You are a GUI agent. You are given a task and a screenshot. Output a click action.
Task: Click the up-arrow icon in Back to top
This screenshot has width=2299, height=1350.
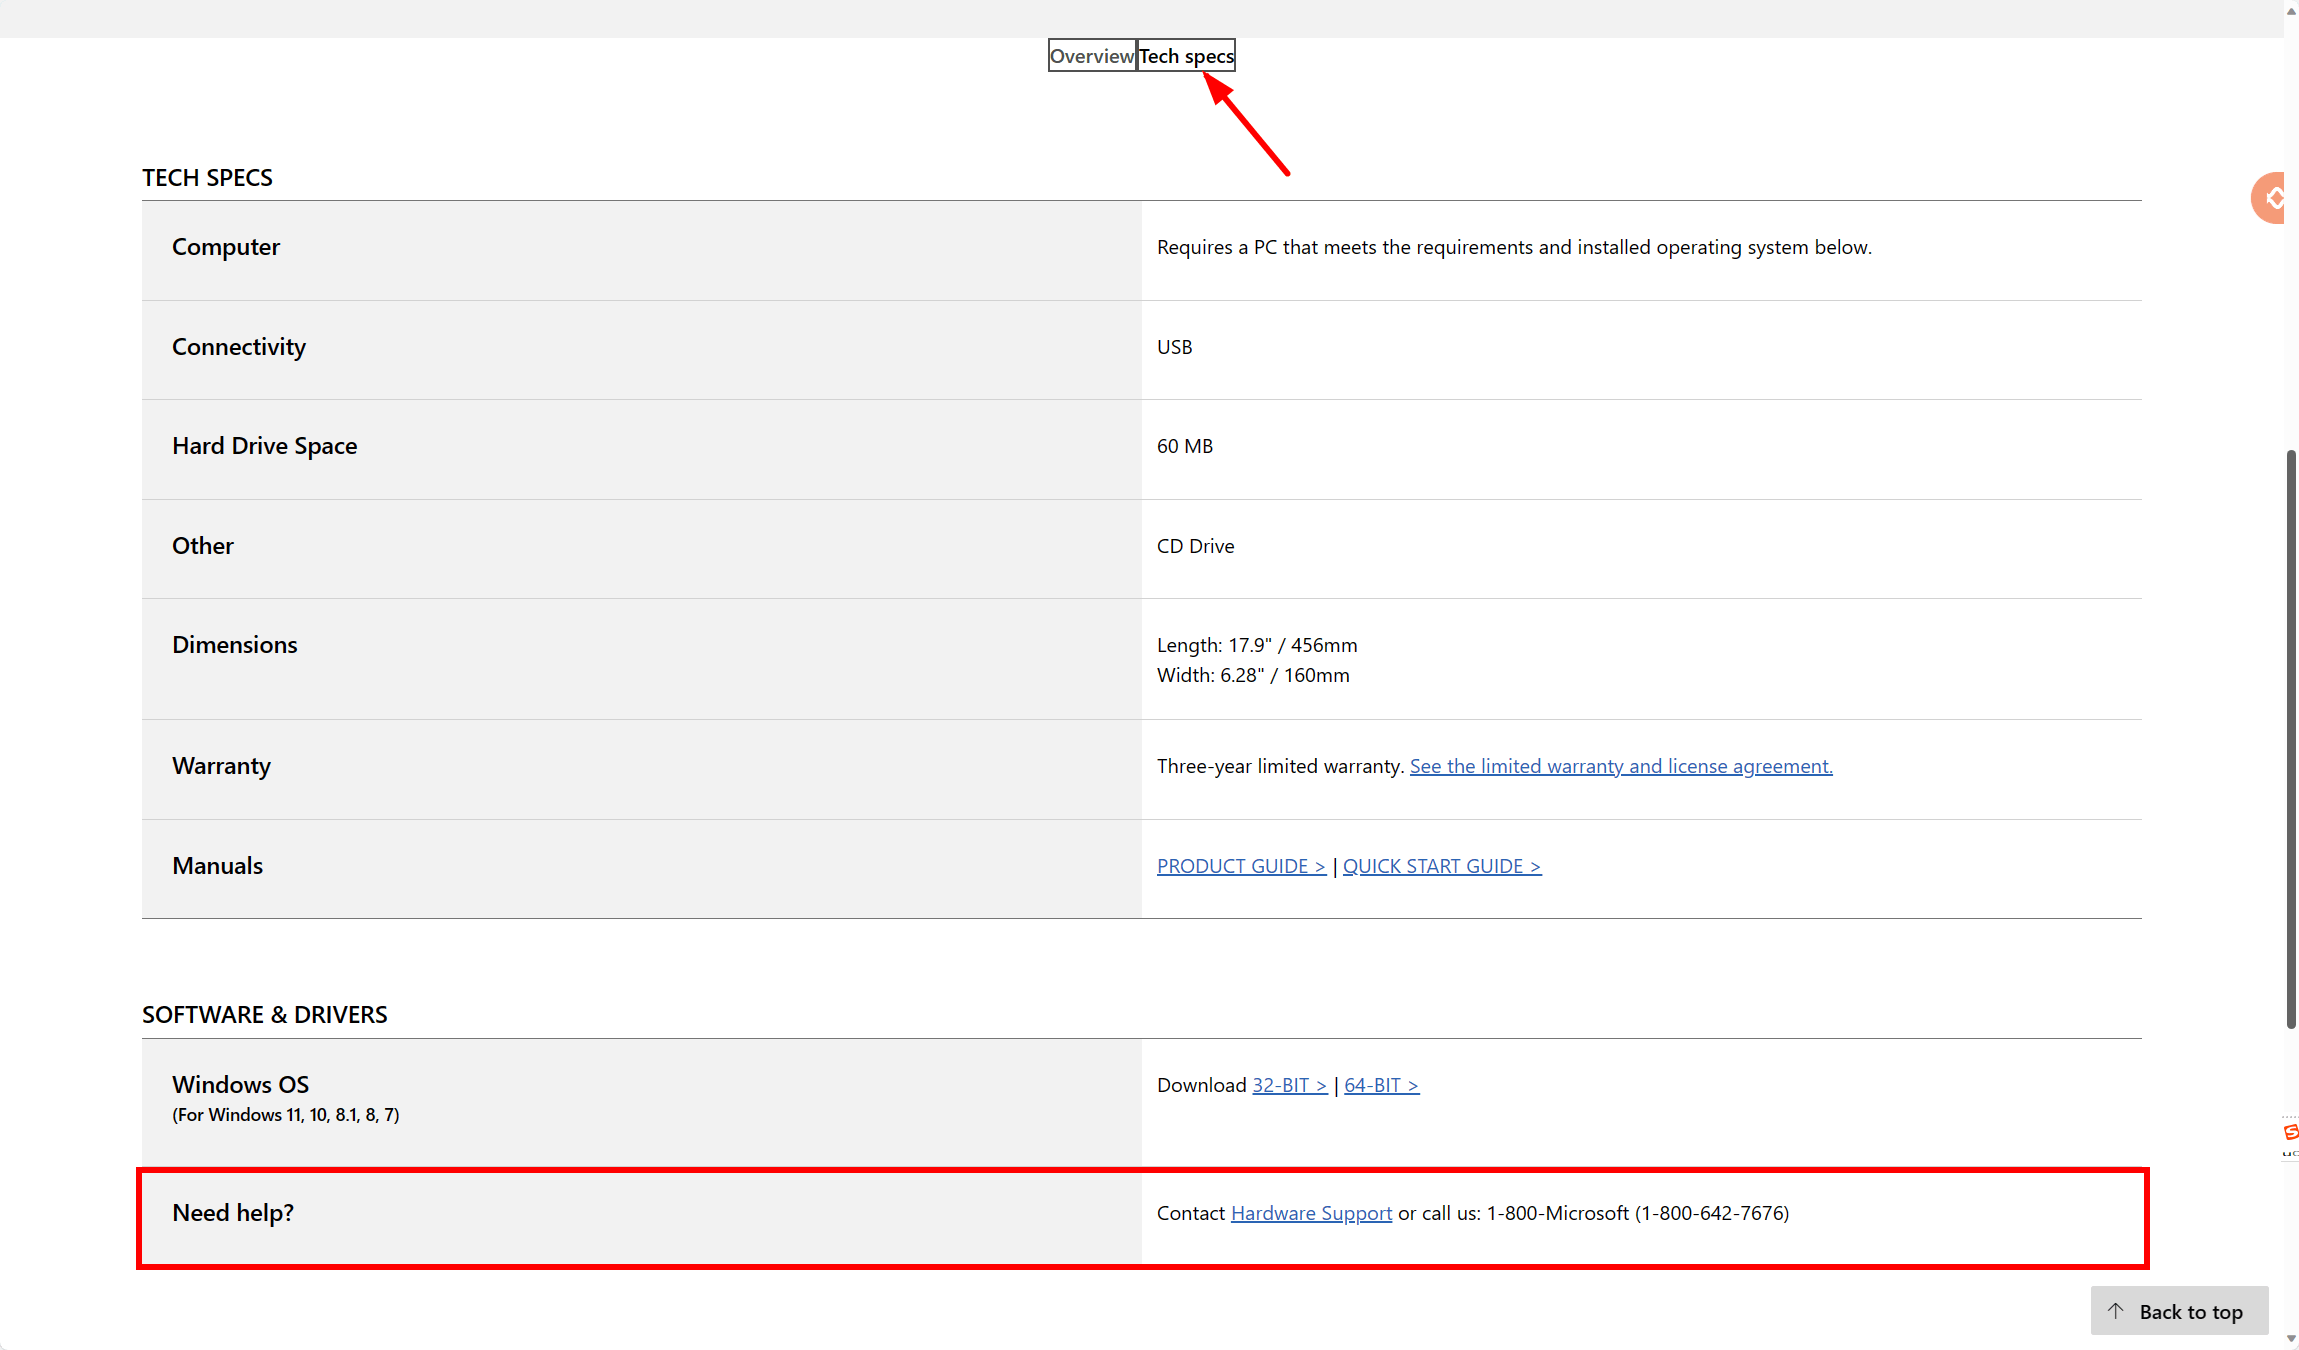click(2115, 1311)
